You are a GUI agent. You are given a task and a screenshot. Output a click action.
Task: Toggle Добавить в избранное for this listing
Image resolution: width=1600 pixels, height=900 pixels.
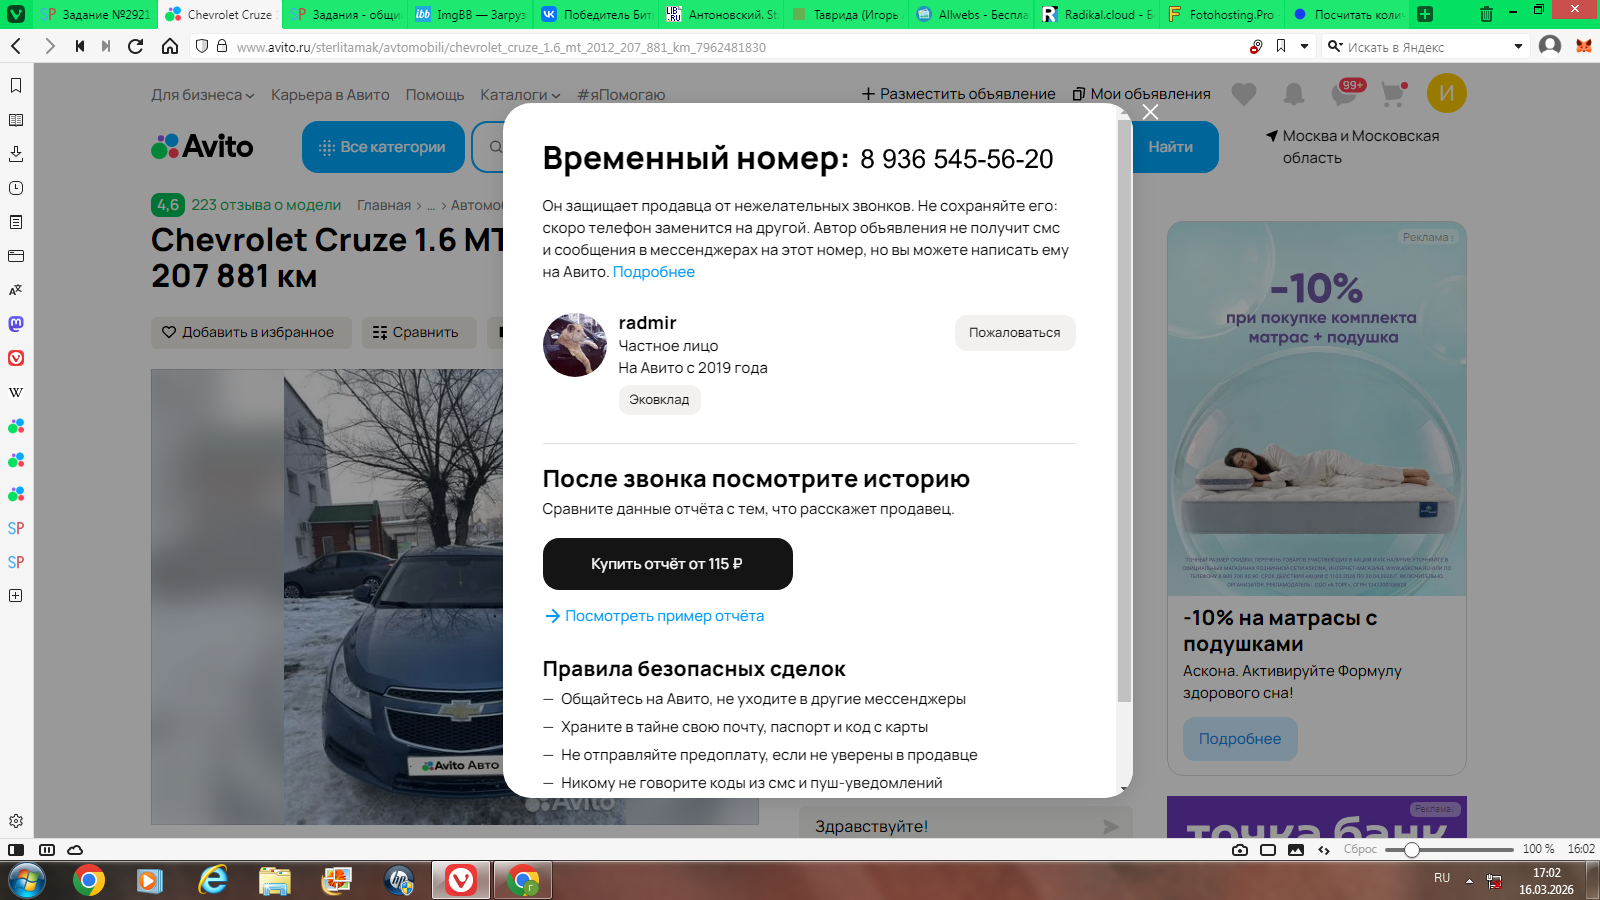point(251,332)
